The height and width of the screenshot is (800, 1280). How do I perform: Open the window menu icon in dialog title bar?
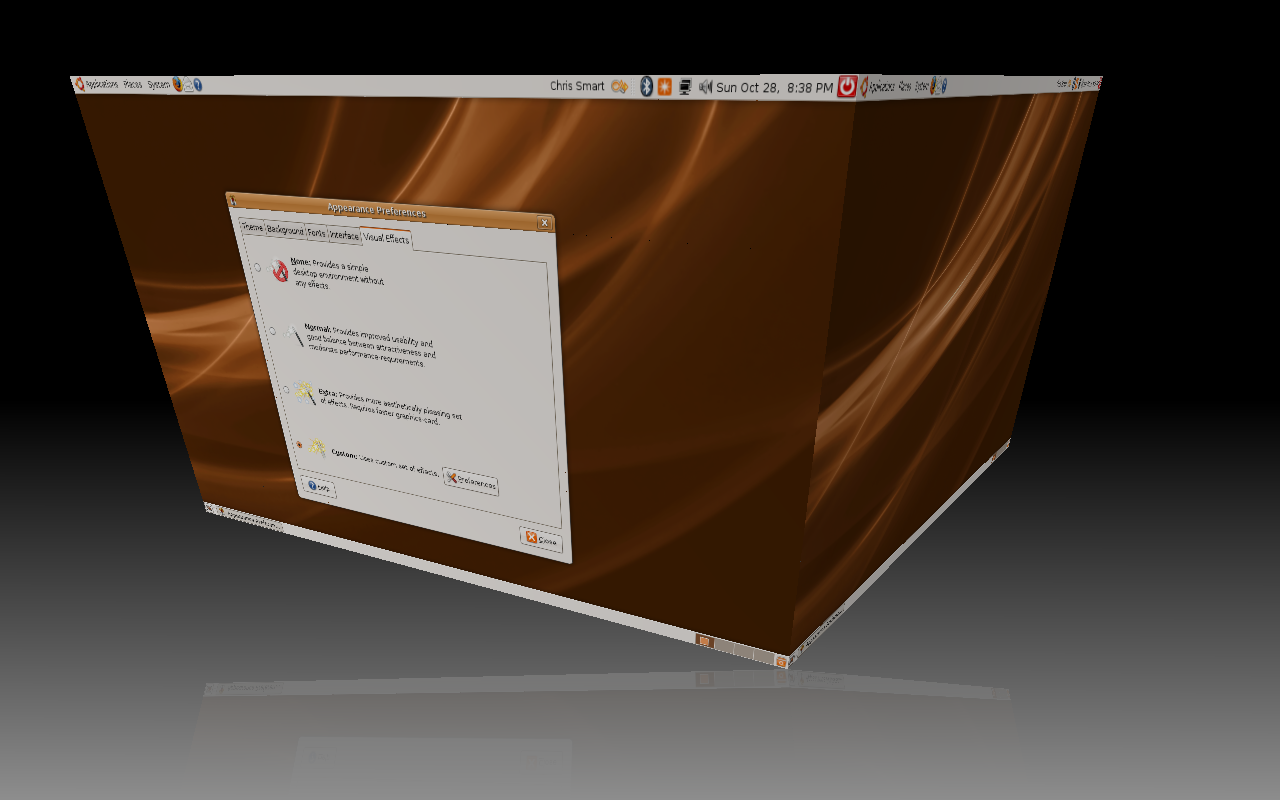[x=232, y=198]
